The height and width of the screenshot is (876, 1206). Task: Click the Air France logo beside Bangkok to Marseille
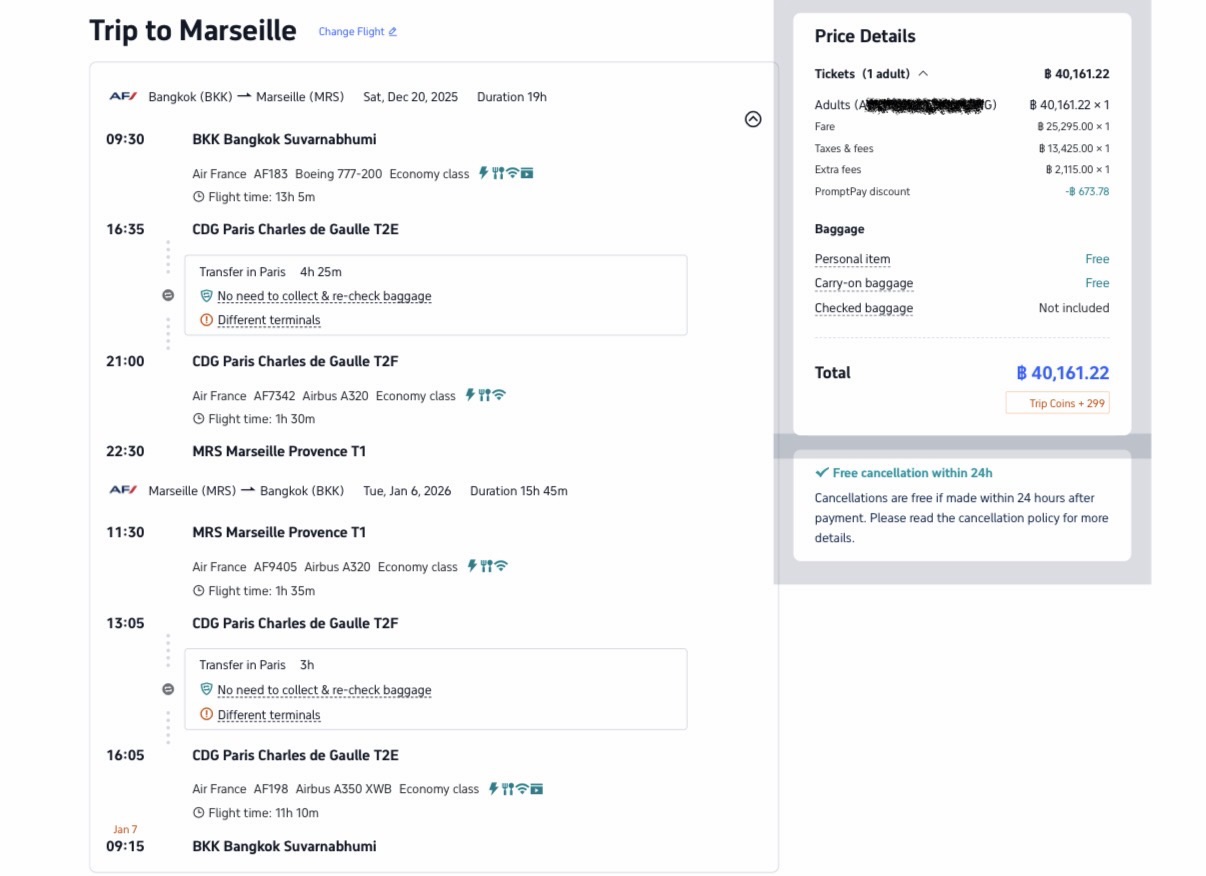click(123, 97)
